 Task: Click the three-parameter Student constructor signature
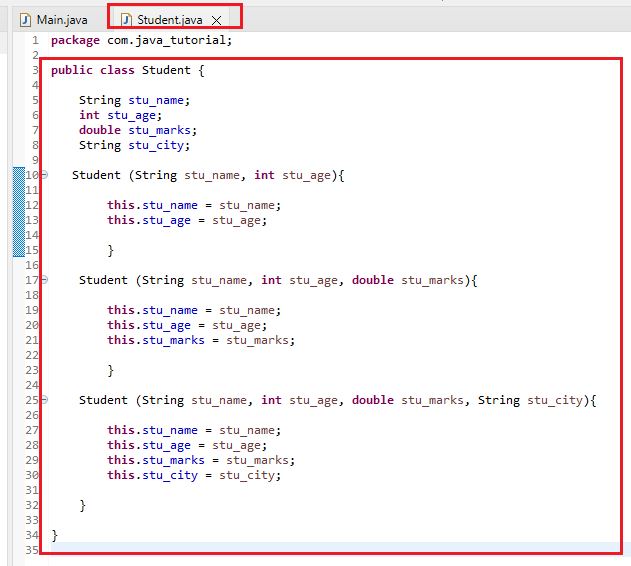click(278, 280)
